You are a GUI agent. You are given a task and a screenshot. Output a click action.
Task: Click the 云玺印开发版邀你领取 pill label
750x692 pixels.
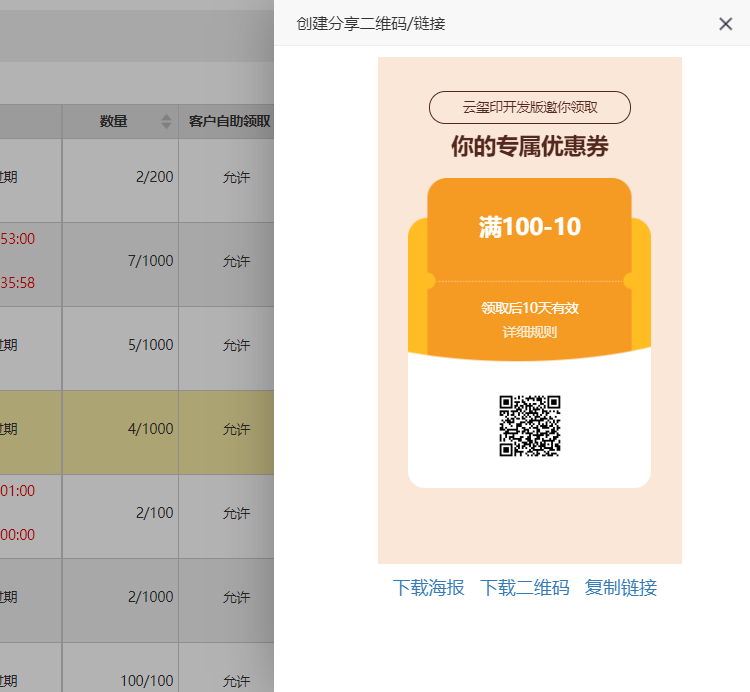tap(529, 107)
